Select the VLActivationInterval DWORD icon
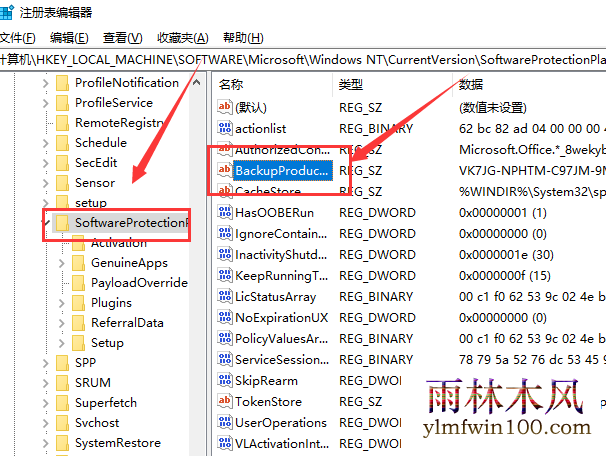This screenshot has width=606, height=456. 225,443
